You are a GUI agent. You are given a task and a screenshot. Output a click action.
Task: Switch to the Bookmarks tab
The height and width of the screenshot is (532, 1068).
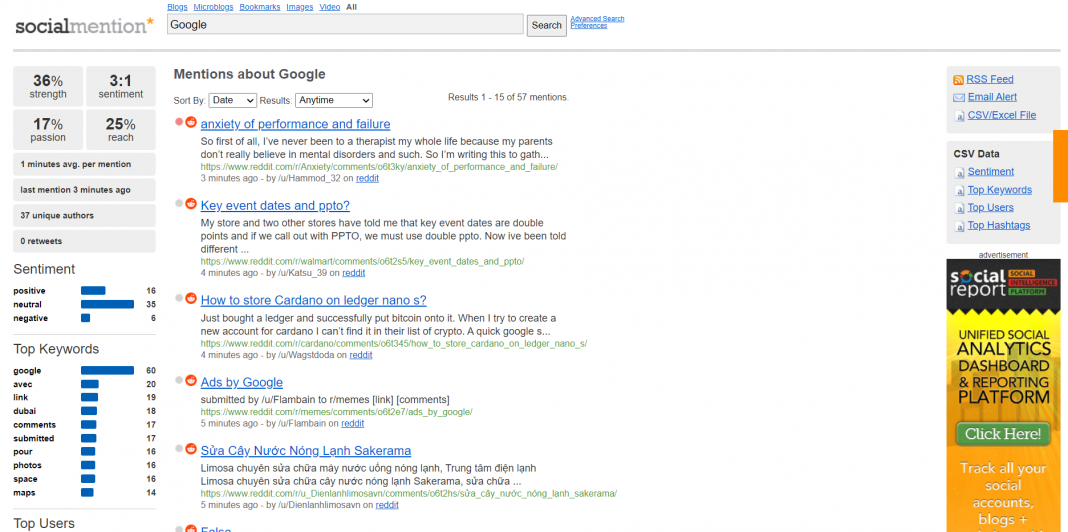(260, 7)
